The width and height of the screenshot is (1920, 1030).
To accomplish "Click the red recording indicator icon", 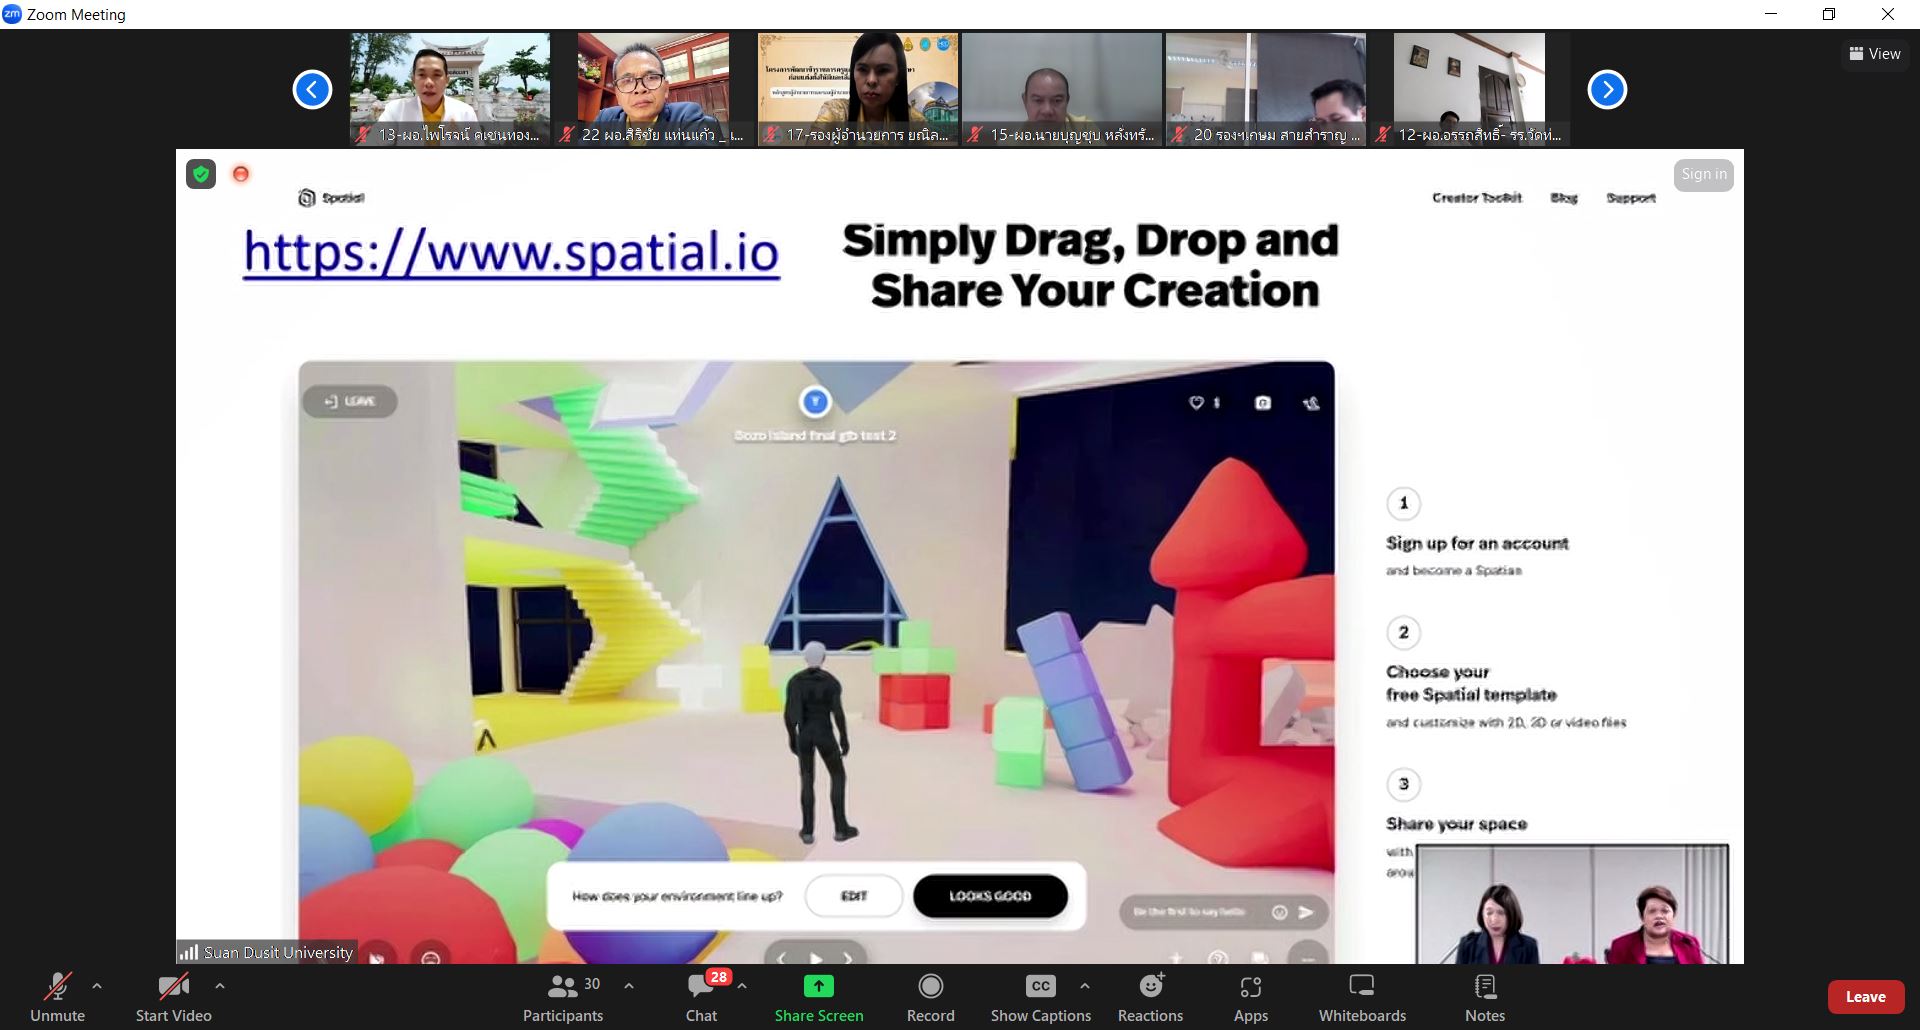I will (x=241, y=174).
